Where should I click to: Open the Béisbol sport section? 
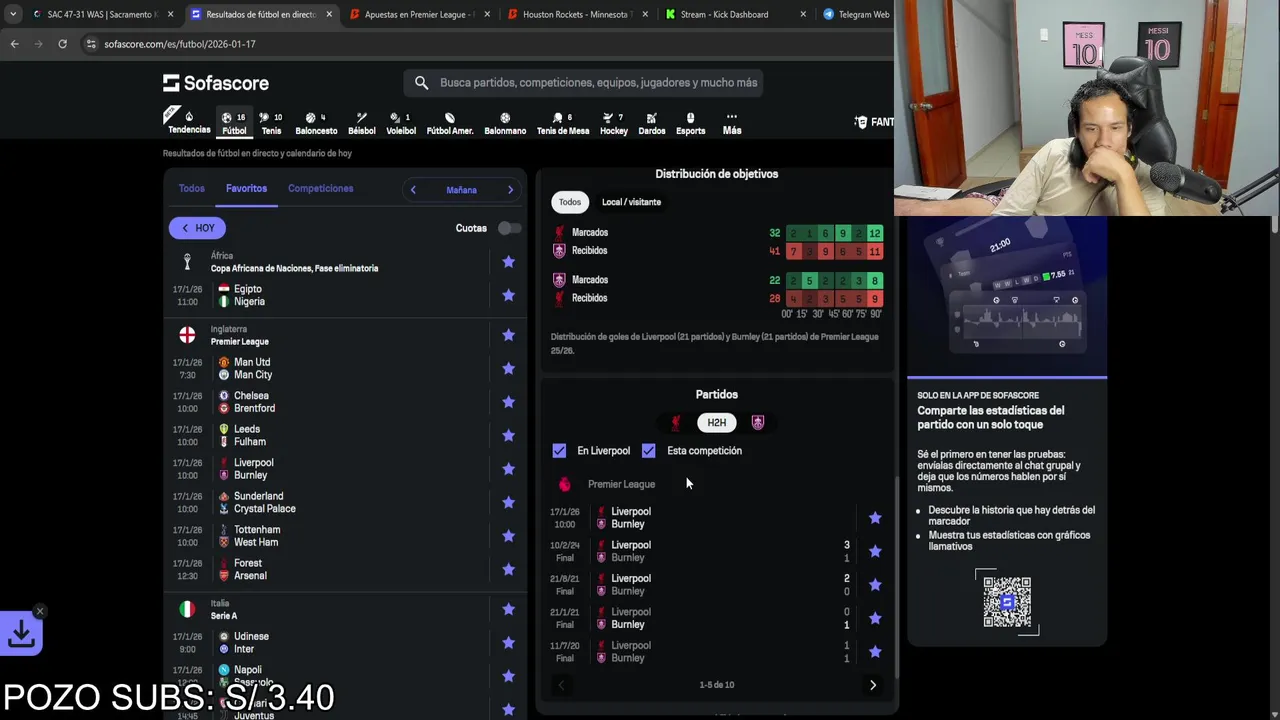(x=362, y=122)
